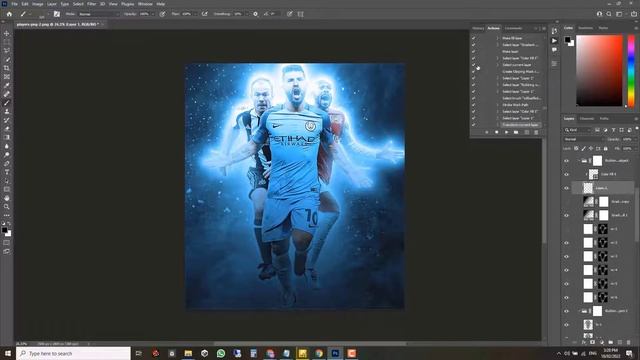The image size is (640, 360).
Task: Toggle visibility of Color Fill 3 layer
Action: point(567,174)
